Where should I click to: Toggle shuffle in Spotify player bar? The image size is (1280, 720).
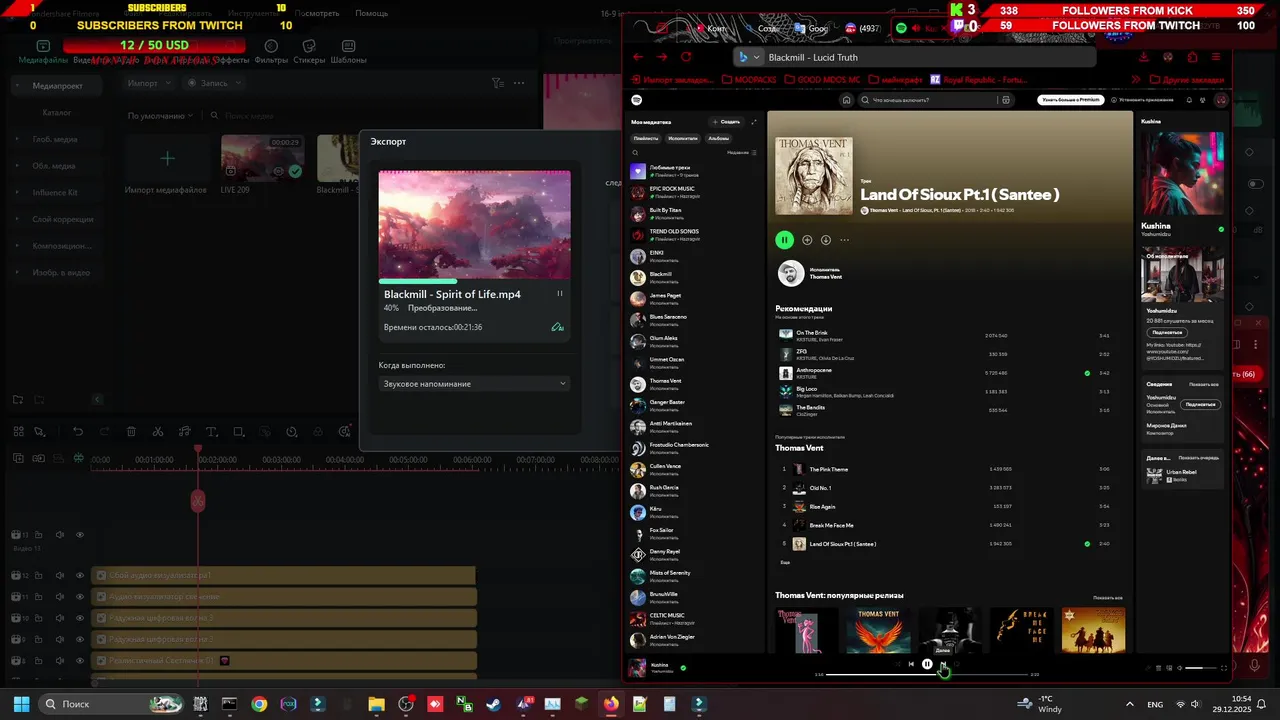897,664
